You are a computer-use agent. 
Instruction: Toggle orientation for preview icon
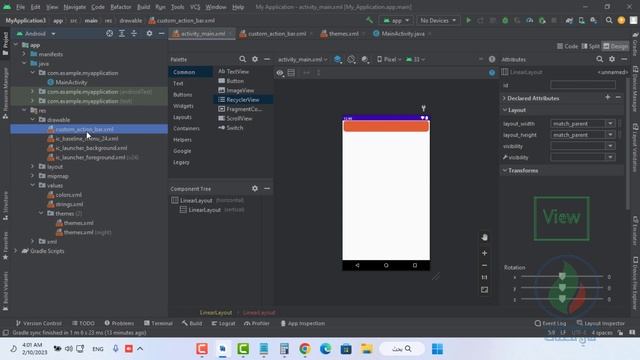pyautogui.click(x=351, y=59)
